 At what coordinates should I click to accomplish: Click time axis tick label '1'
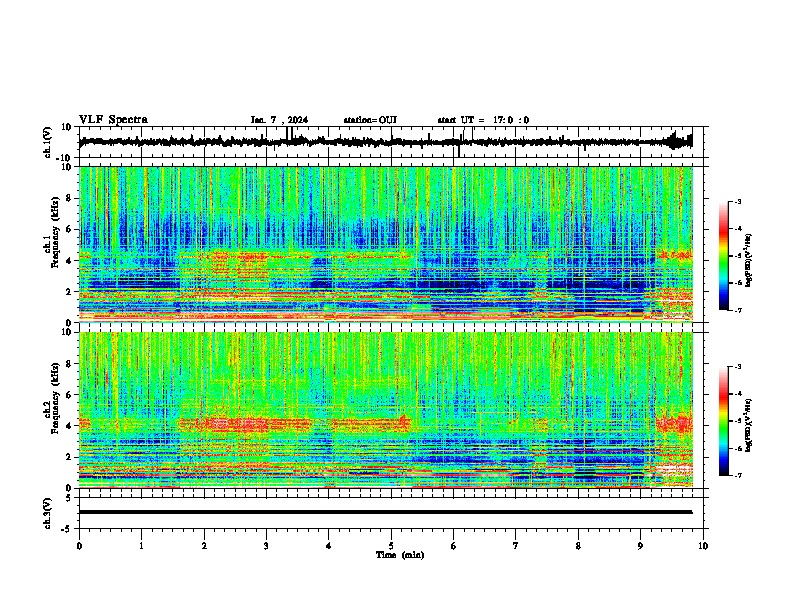(x=141, y=546)
